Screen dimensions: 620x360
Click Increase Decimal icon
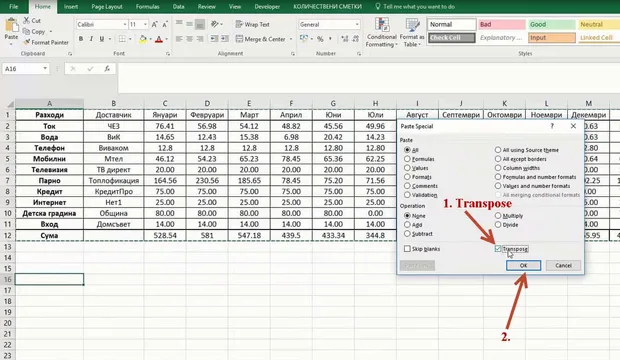tap(344, 39)
